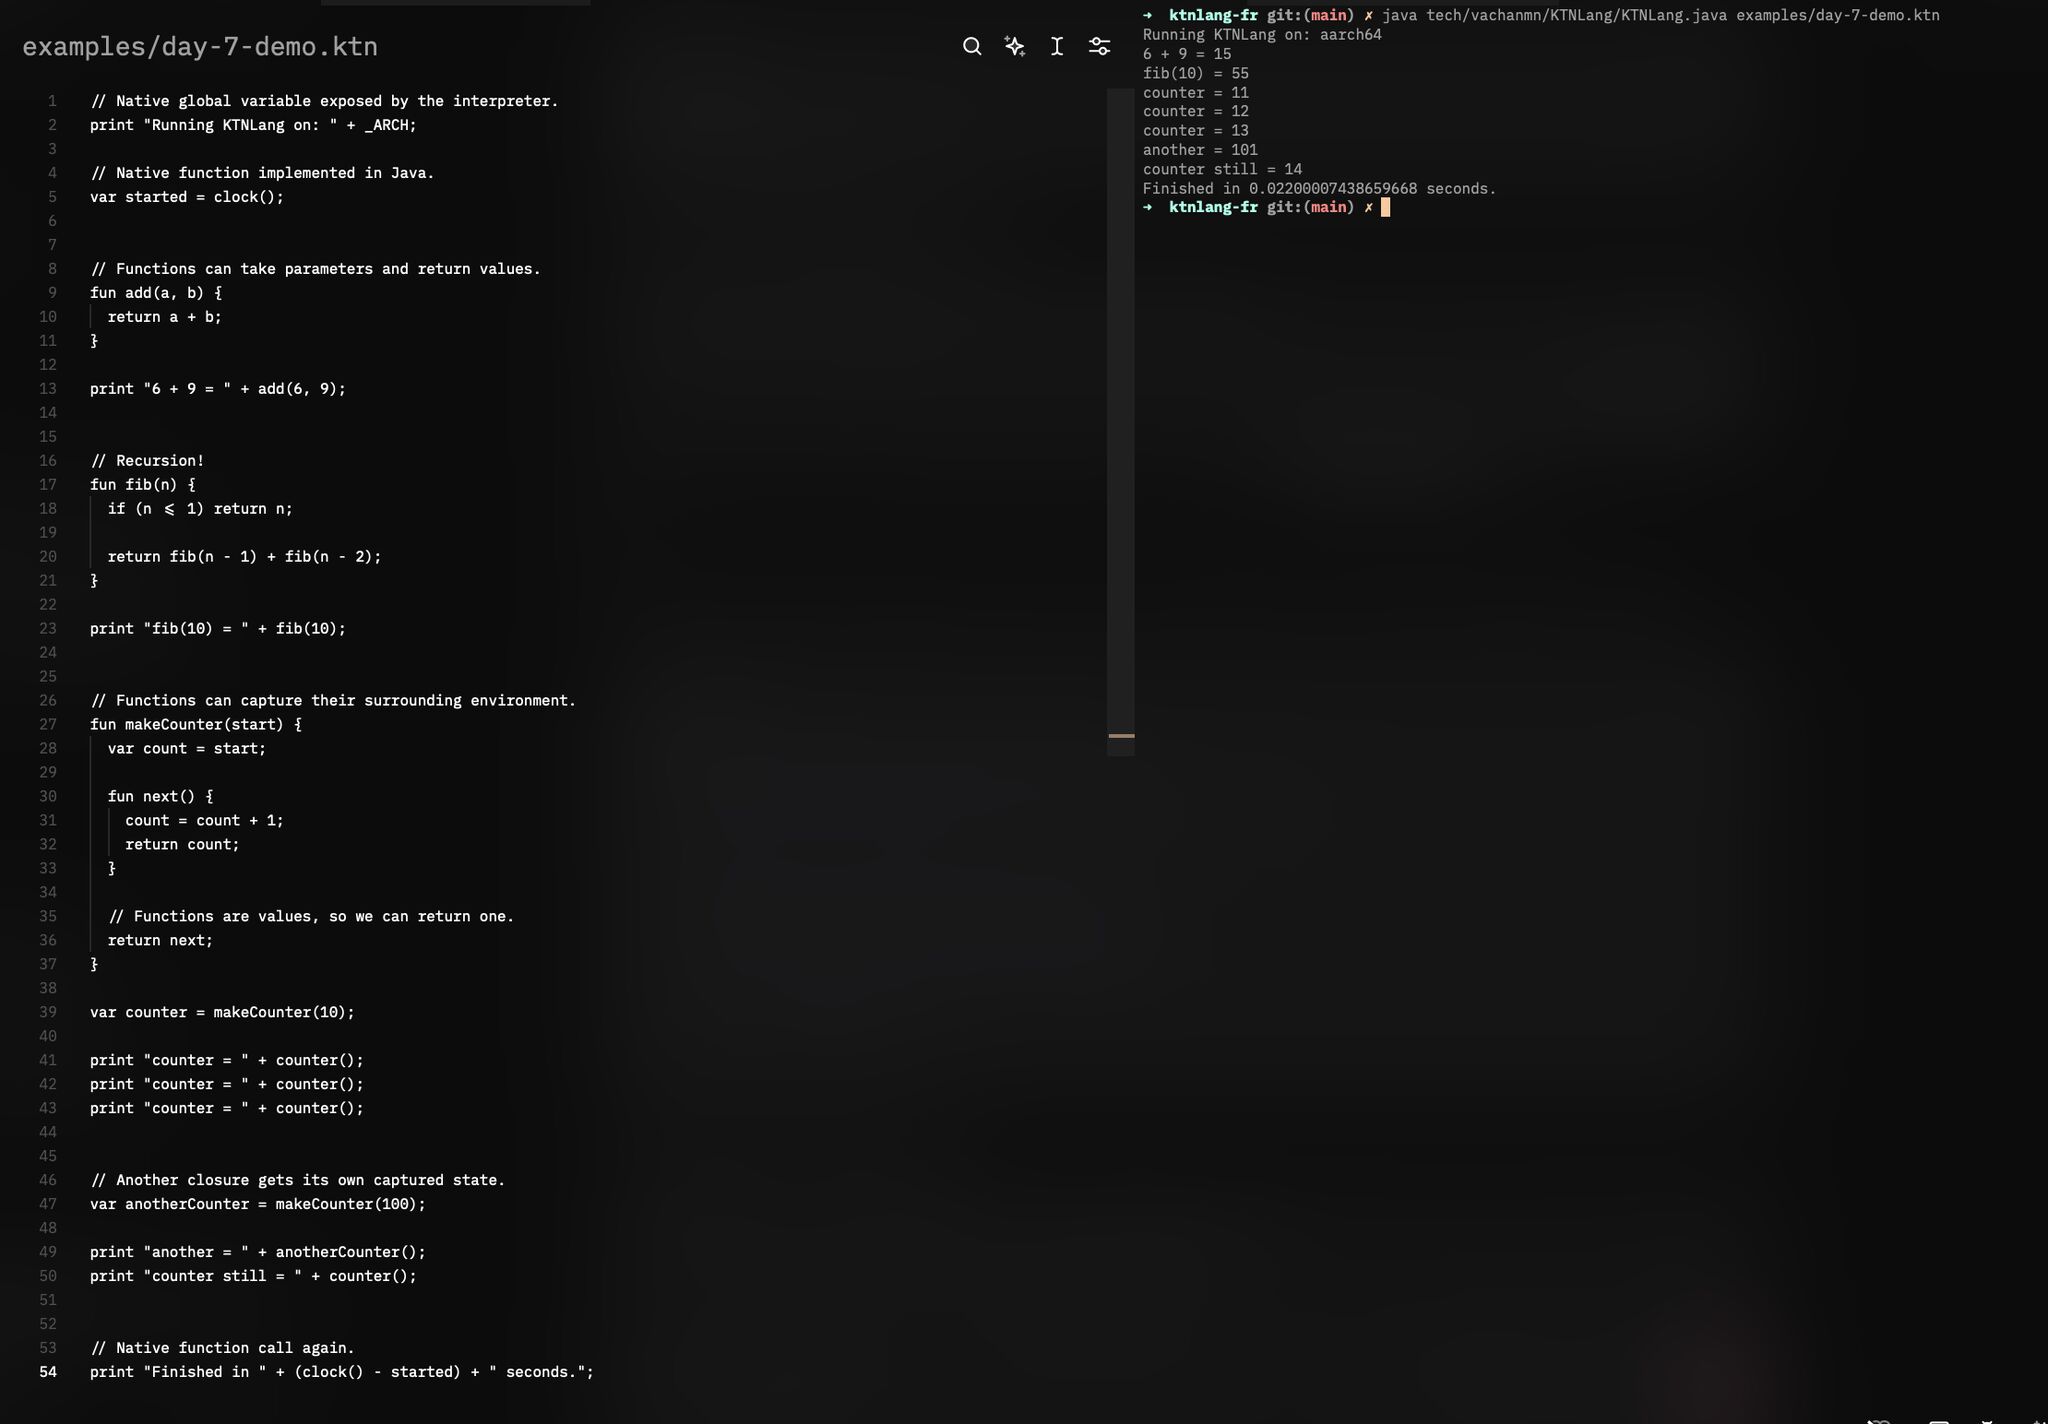2048x1424 pixels.
Task: Click the 'fun next() {' line
Action: coord(160,797)
